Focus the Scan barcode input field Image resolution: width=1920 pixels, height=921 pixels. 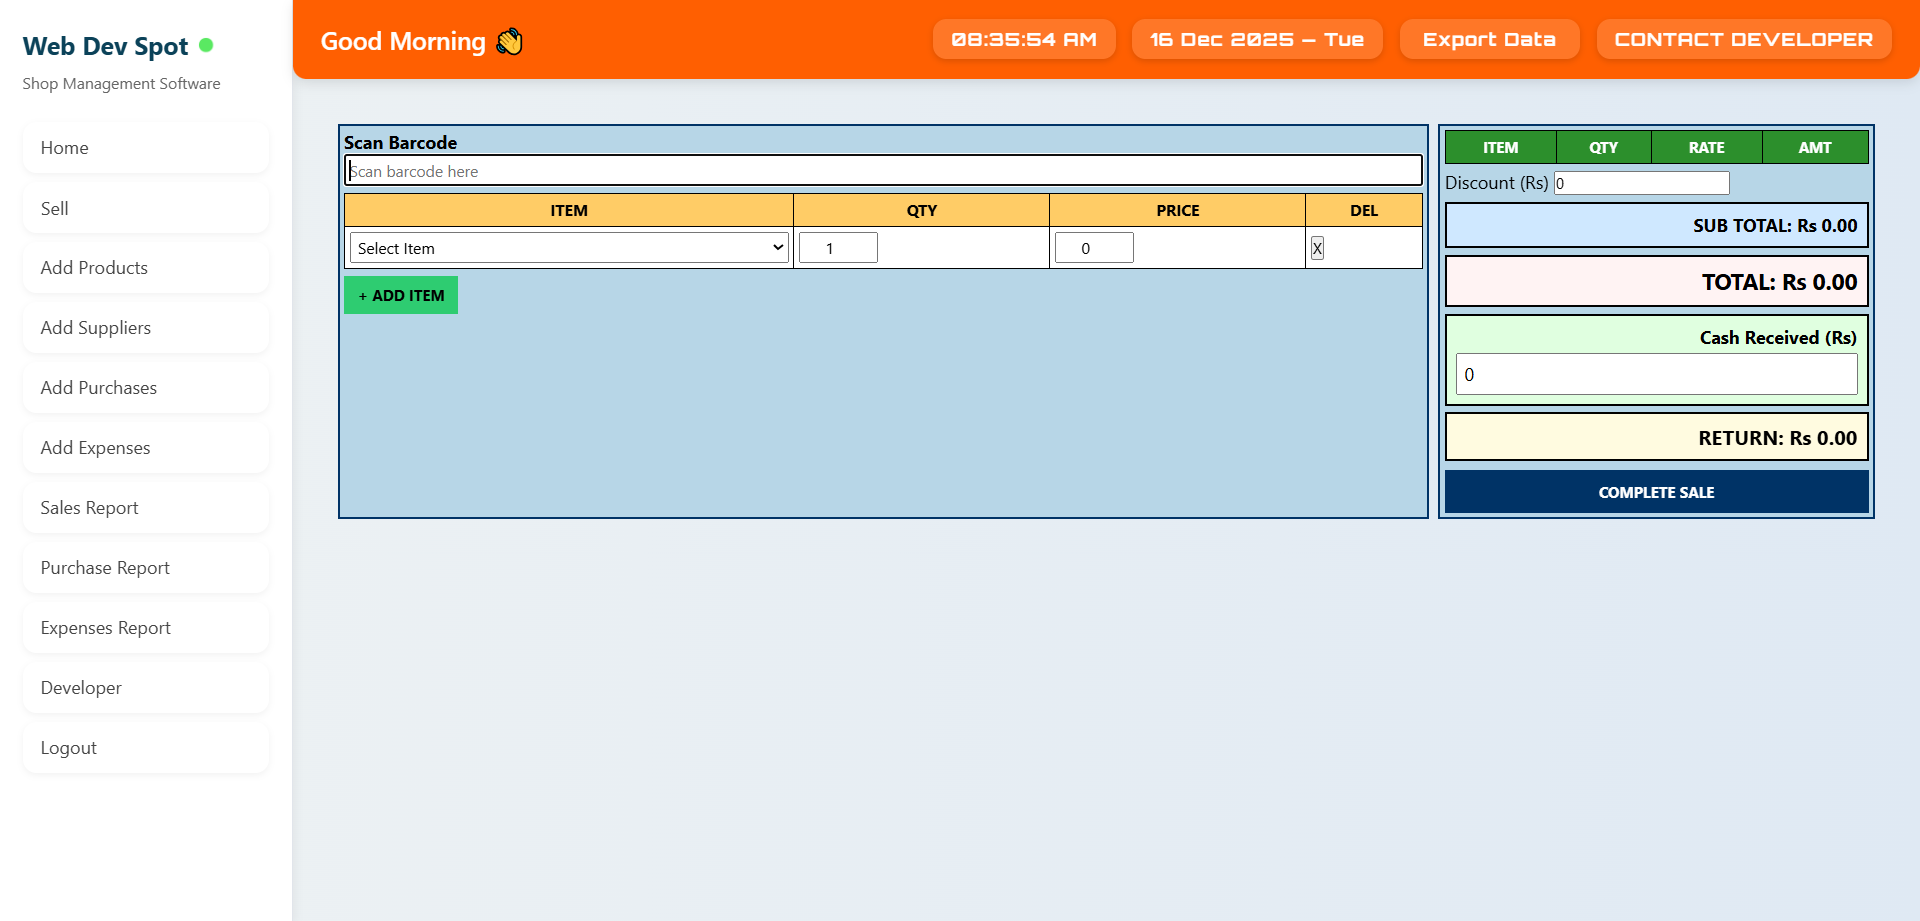(883, 171)
